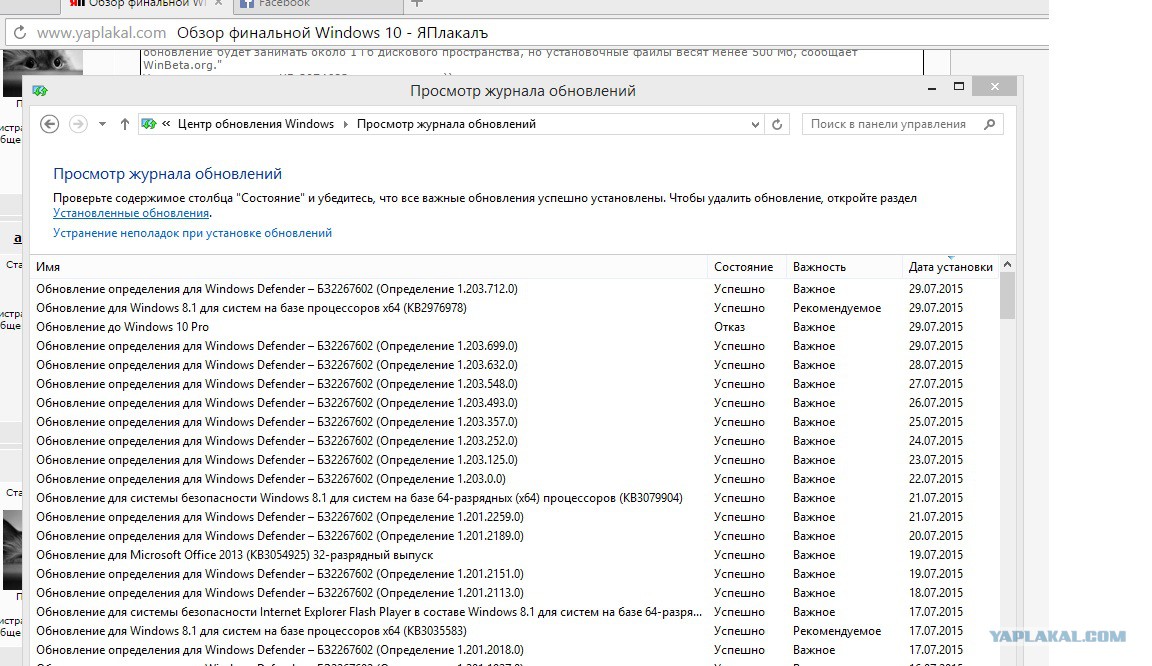Switch to the Facebook browser tab
This screenshot has height=666, width=1152.
(317, 5)
